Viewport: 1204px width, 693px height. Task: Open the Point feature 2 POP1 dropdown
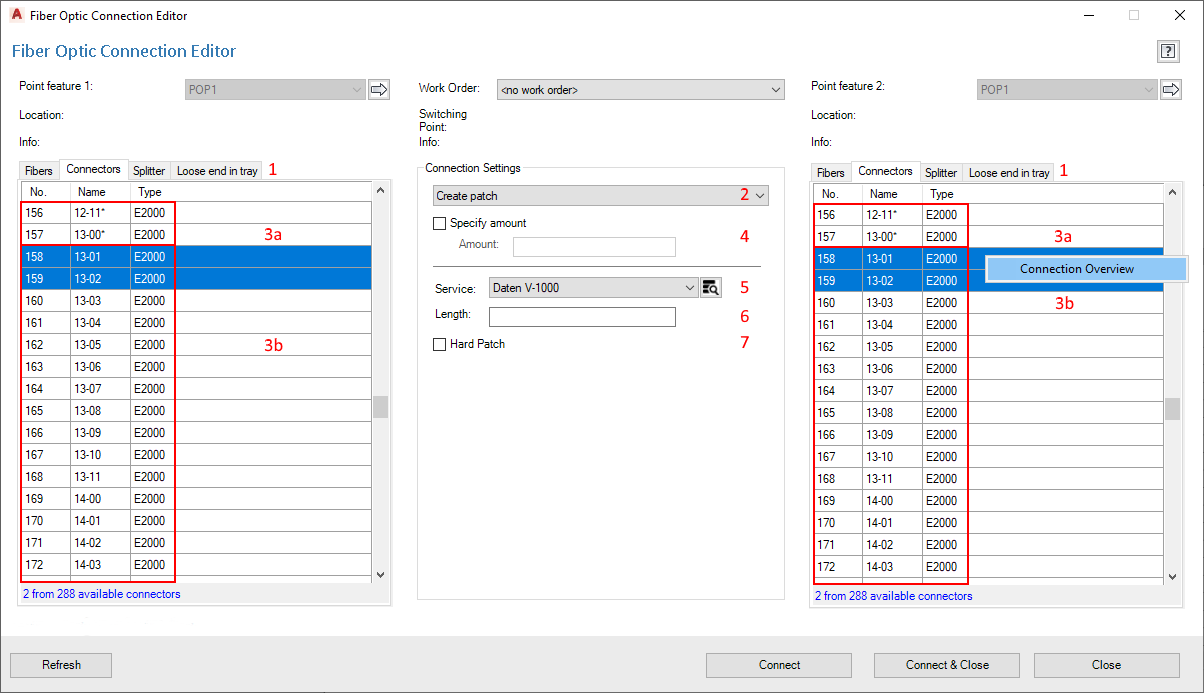[x=1067, y=90]
